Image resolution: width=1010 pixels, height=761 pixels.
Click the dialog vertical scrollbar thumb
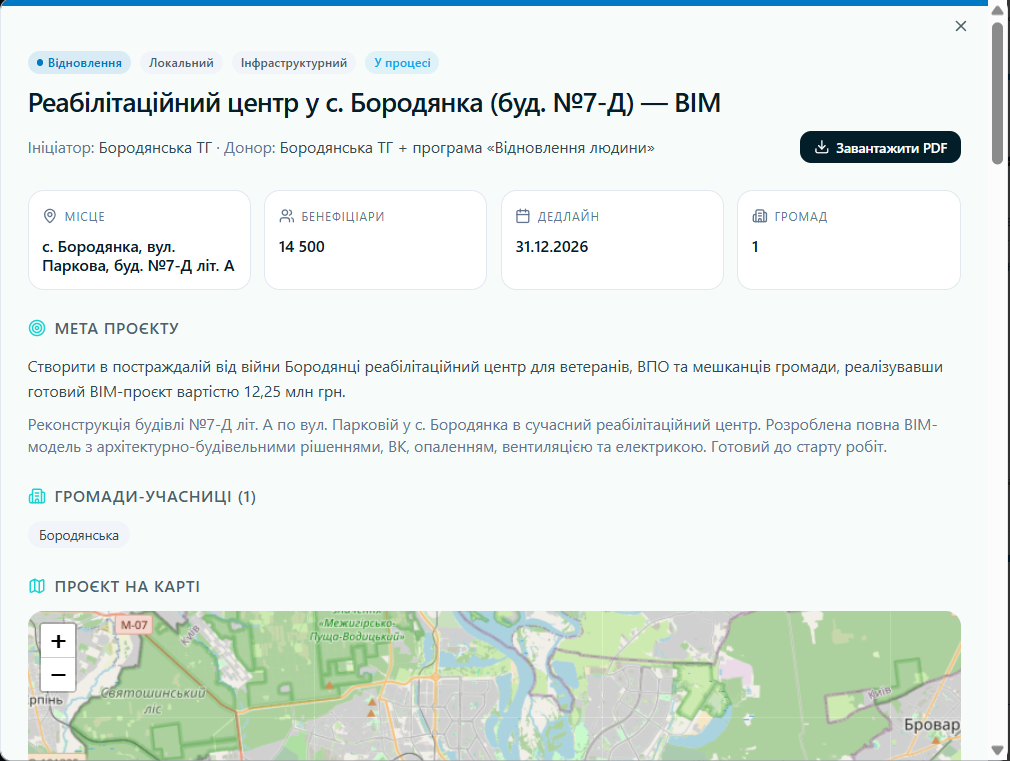coord(997,93)
